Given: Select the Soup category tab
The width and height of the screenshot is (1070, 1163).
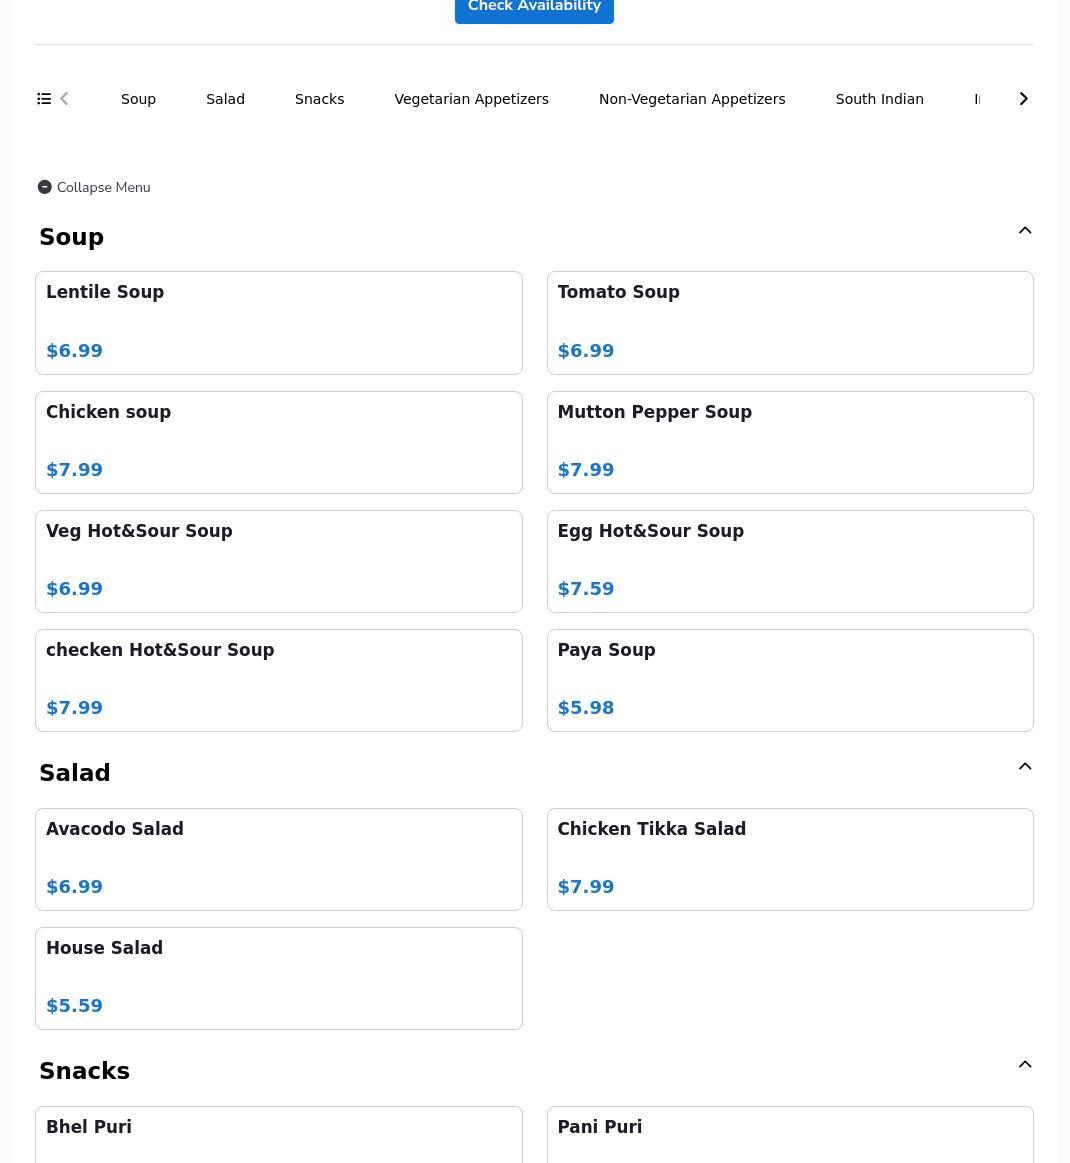Looking at the screenshot, I should click(139, 99).
